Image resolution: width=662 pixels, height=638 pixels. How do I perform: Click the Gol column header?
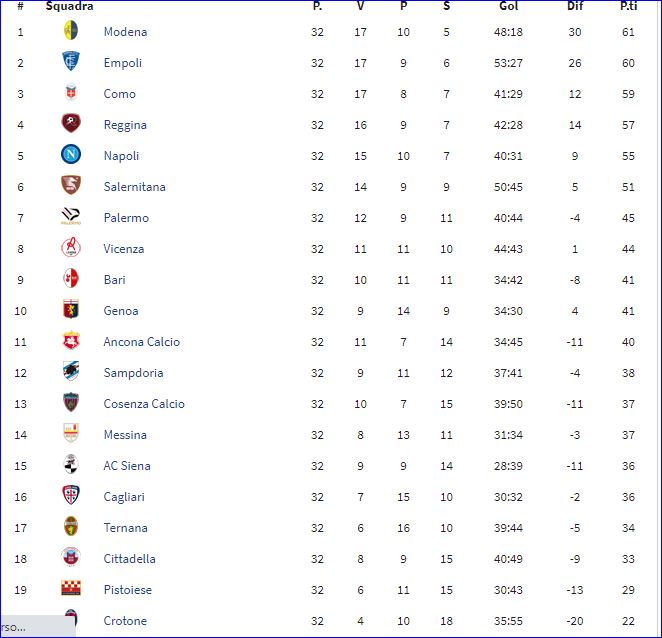tap(508, 6)
